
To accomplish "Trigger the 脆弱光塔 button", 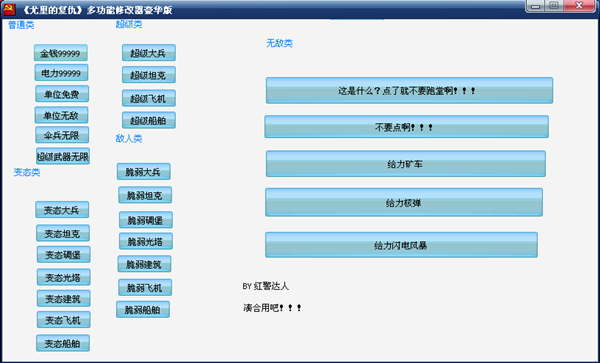I will [146, 241].
